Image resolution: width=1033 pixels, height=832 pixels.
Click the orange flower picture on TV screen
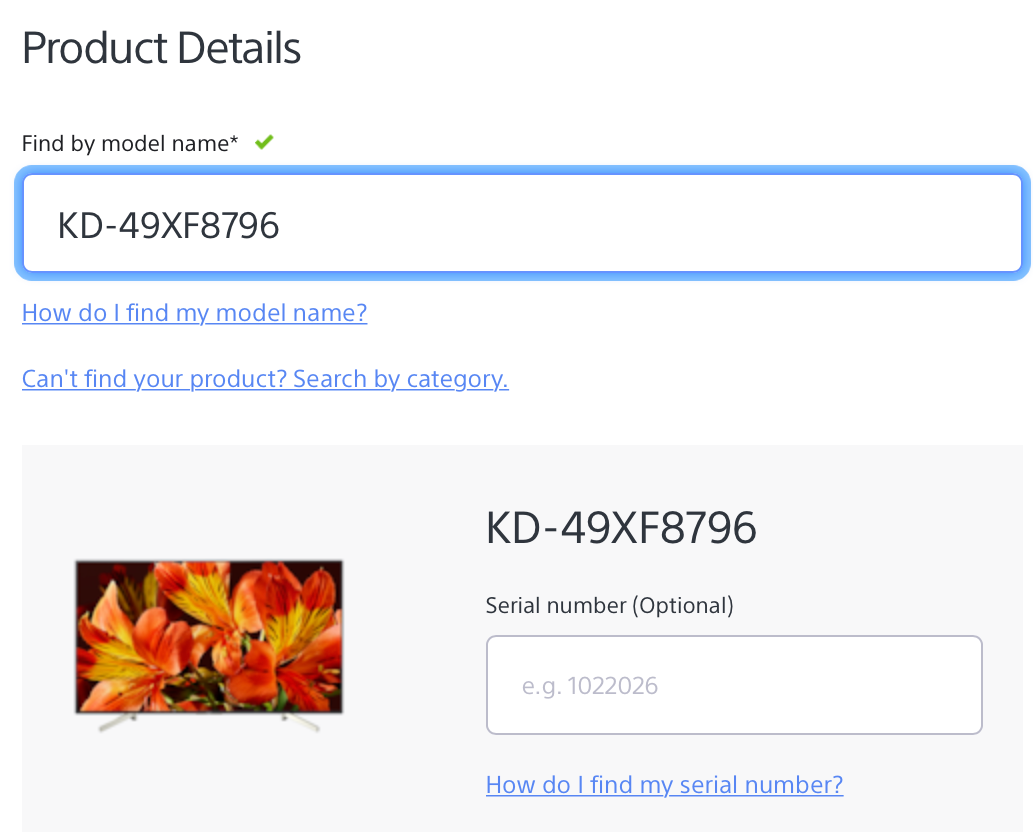coord(209,635)
